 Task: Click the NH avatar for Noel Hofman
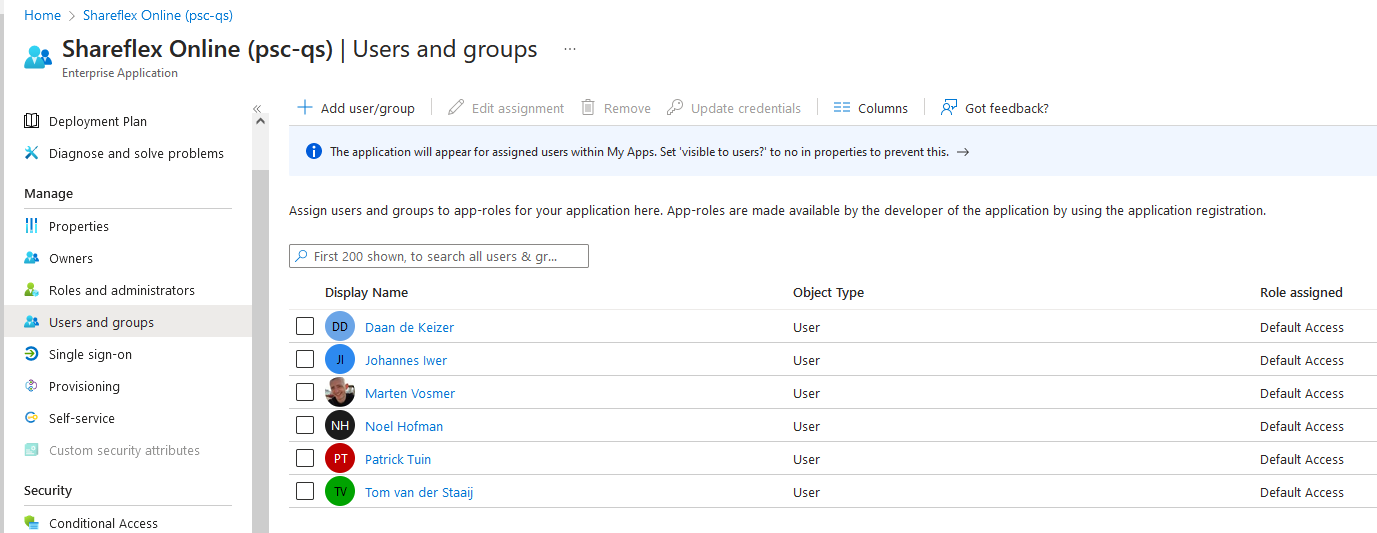point(340,426)
